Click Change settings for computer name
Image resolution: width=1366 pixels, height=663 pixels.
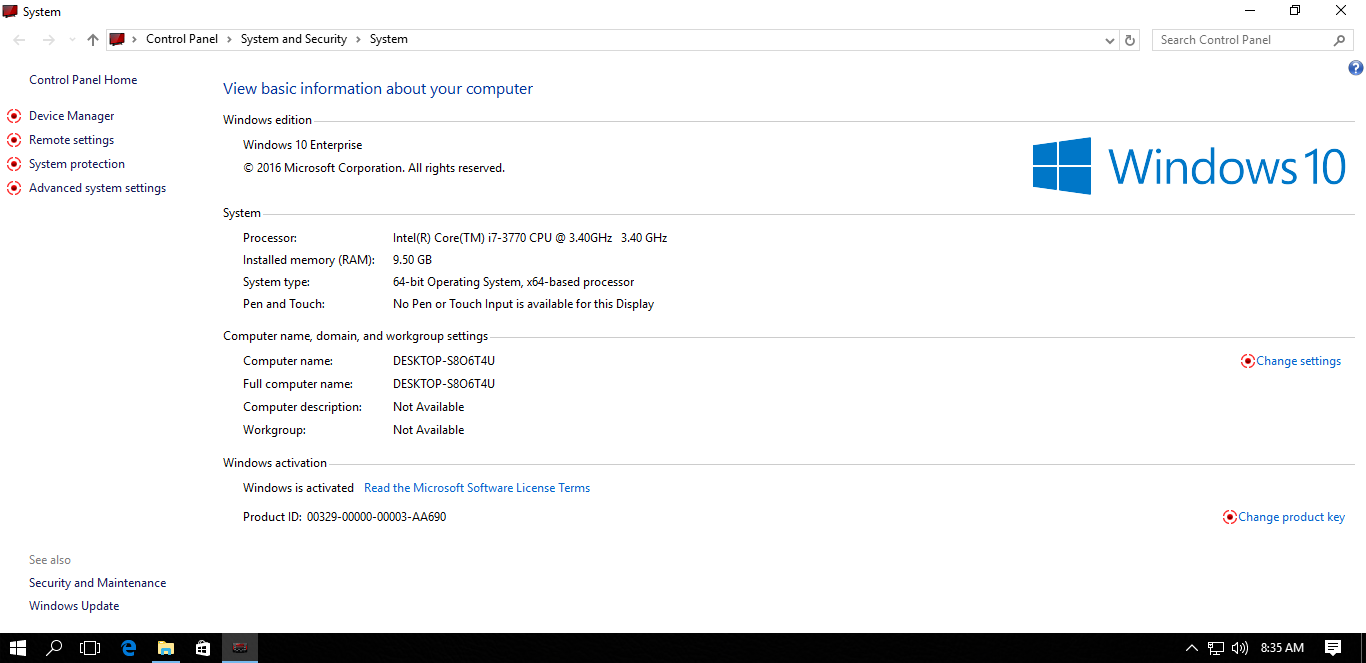click(x=1298, y=361)
